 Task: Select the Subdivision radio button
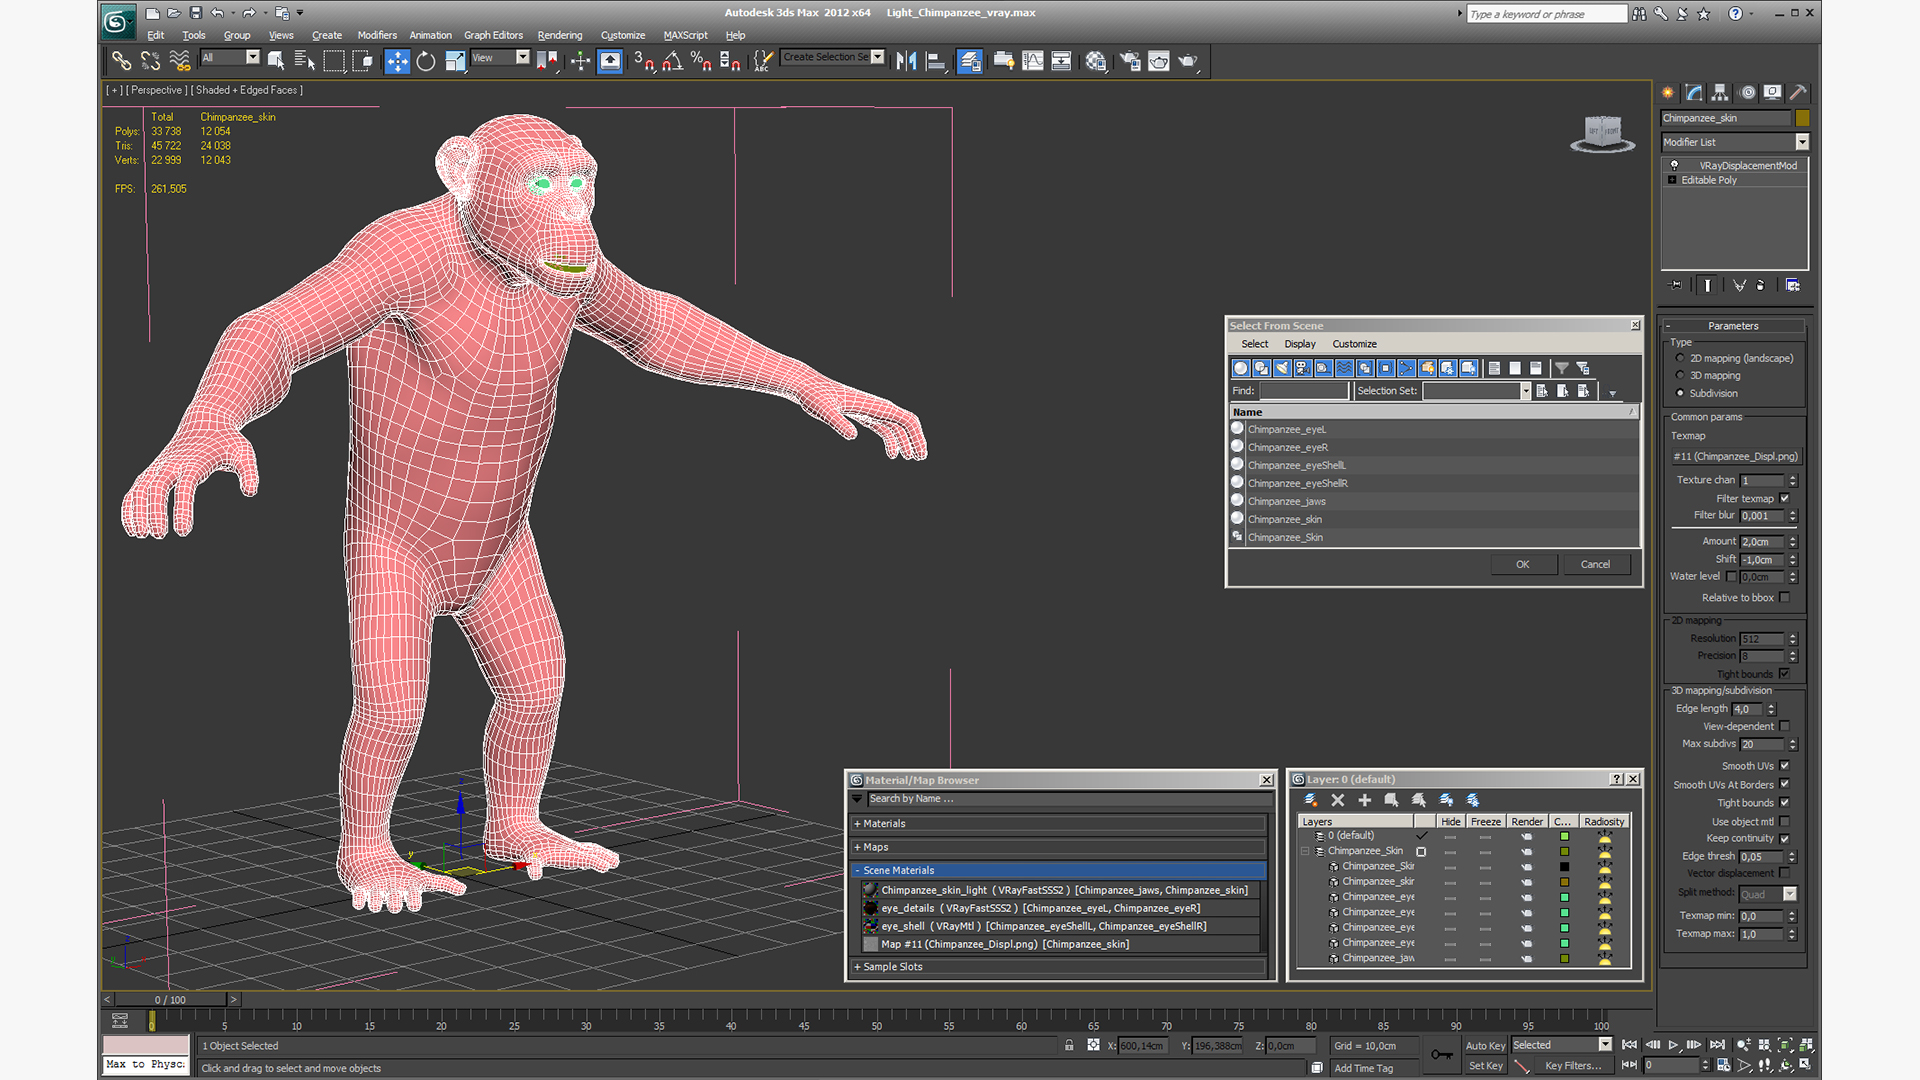[x=1680, y=393]
